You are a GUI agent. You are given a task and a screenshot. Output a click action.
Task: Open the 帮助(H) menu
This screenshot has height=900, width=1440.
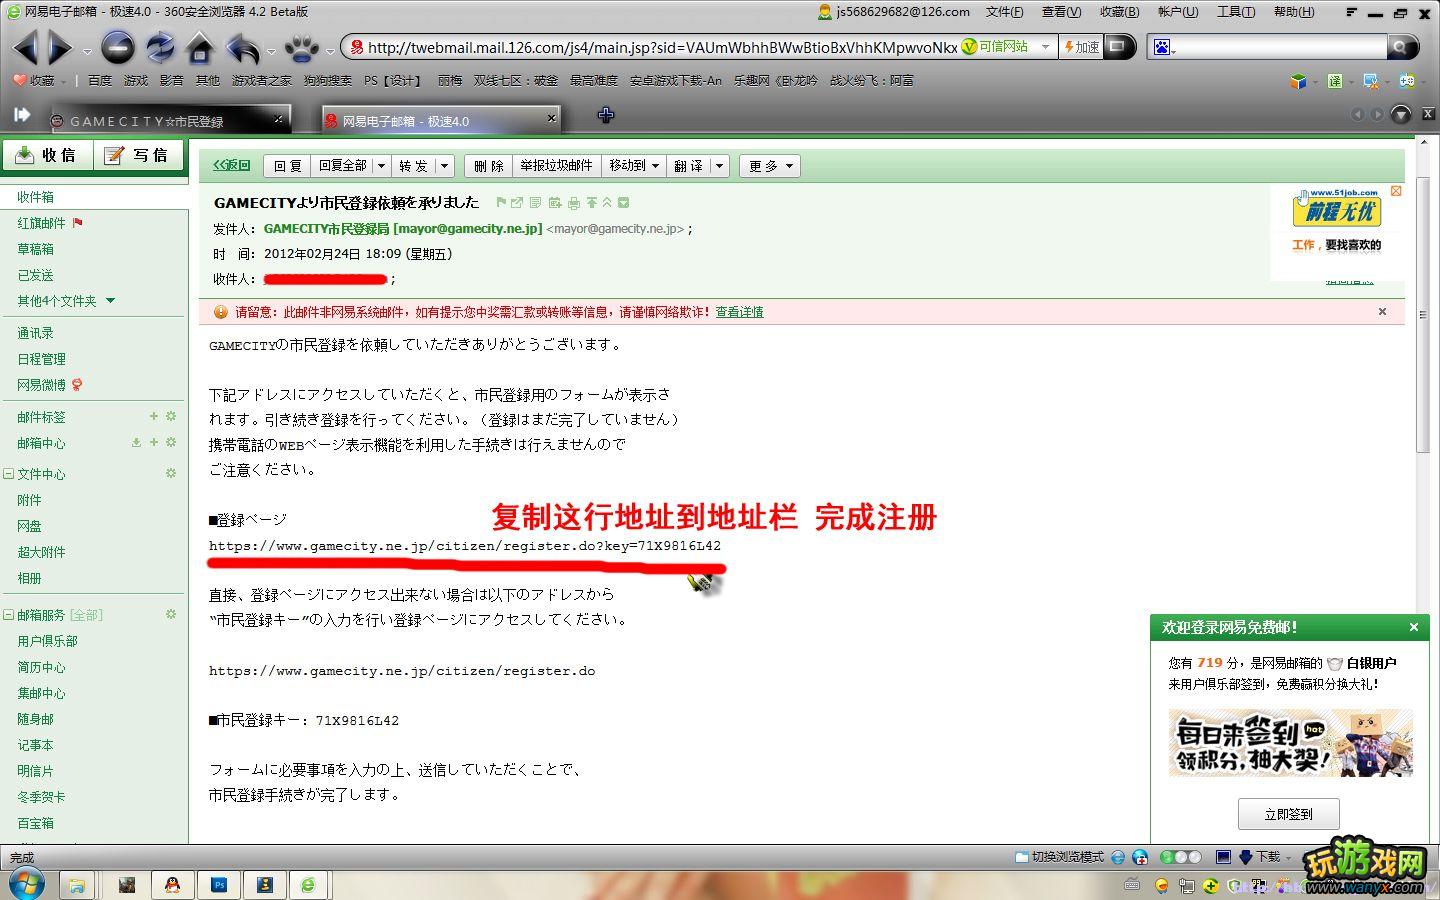(x=1294, y=12)
